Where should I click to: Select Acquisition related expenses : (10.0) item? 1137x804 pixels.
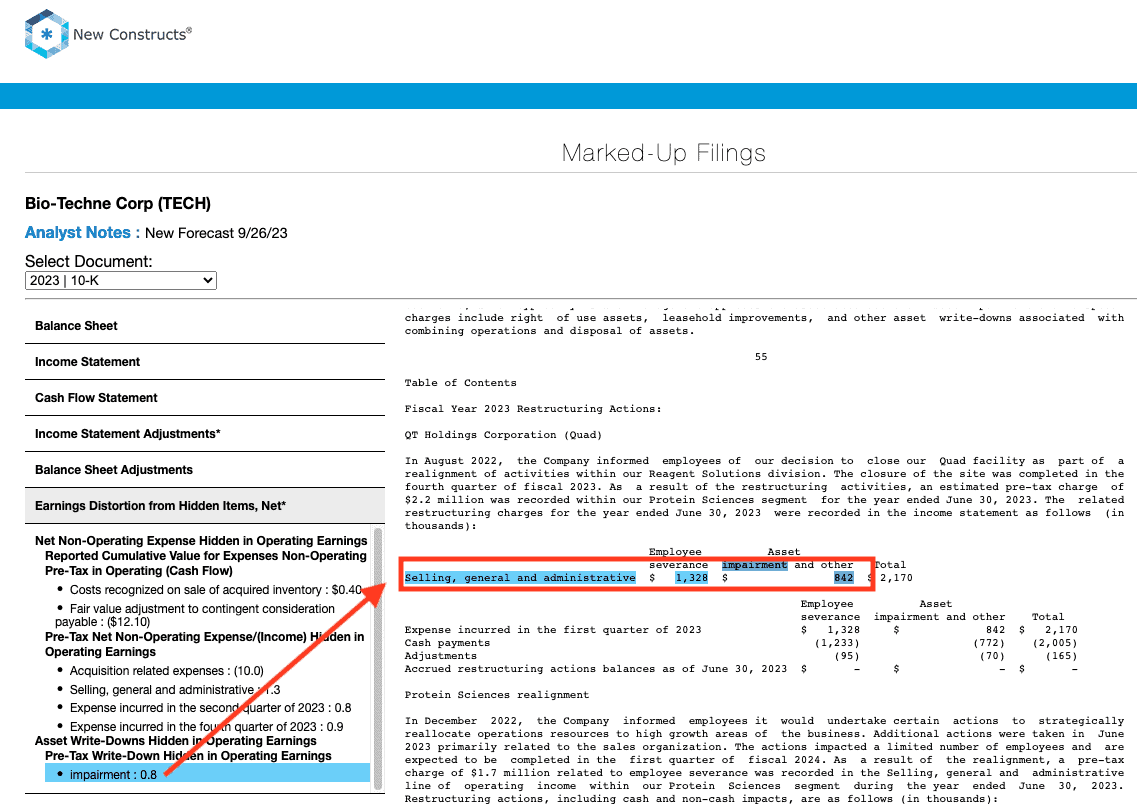click(x=167, y=671)
